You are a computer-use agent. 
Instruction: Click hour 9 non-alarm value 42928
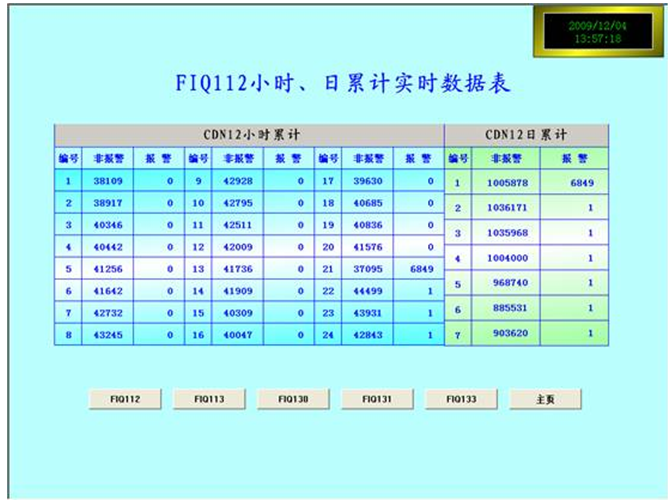coord(237,181)
